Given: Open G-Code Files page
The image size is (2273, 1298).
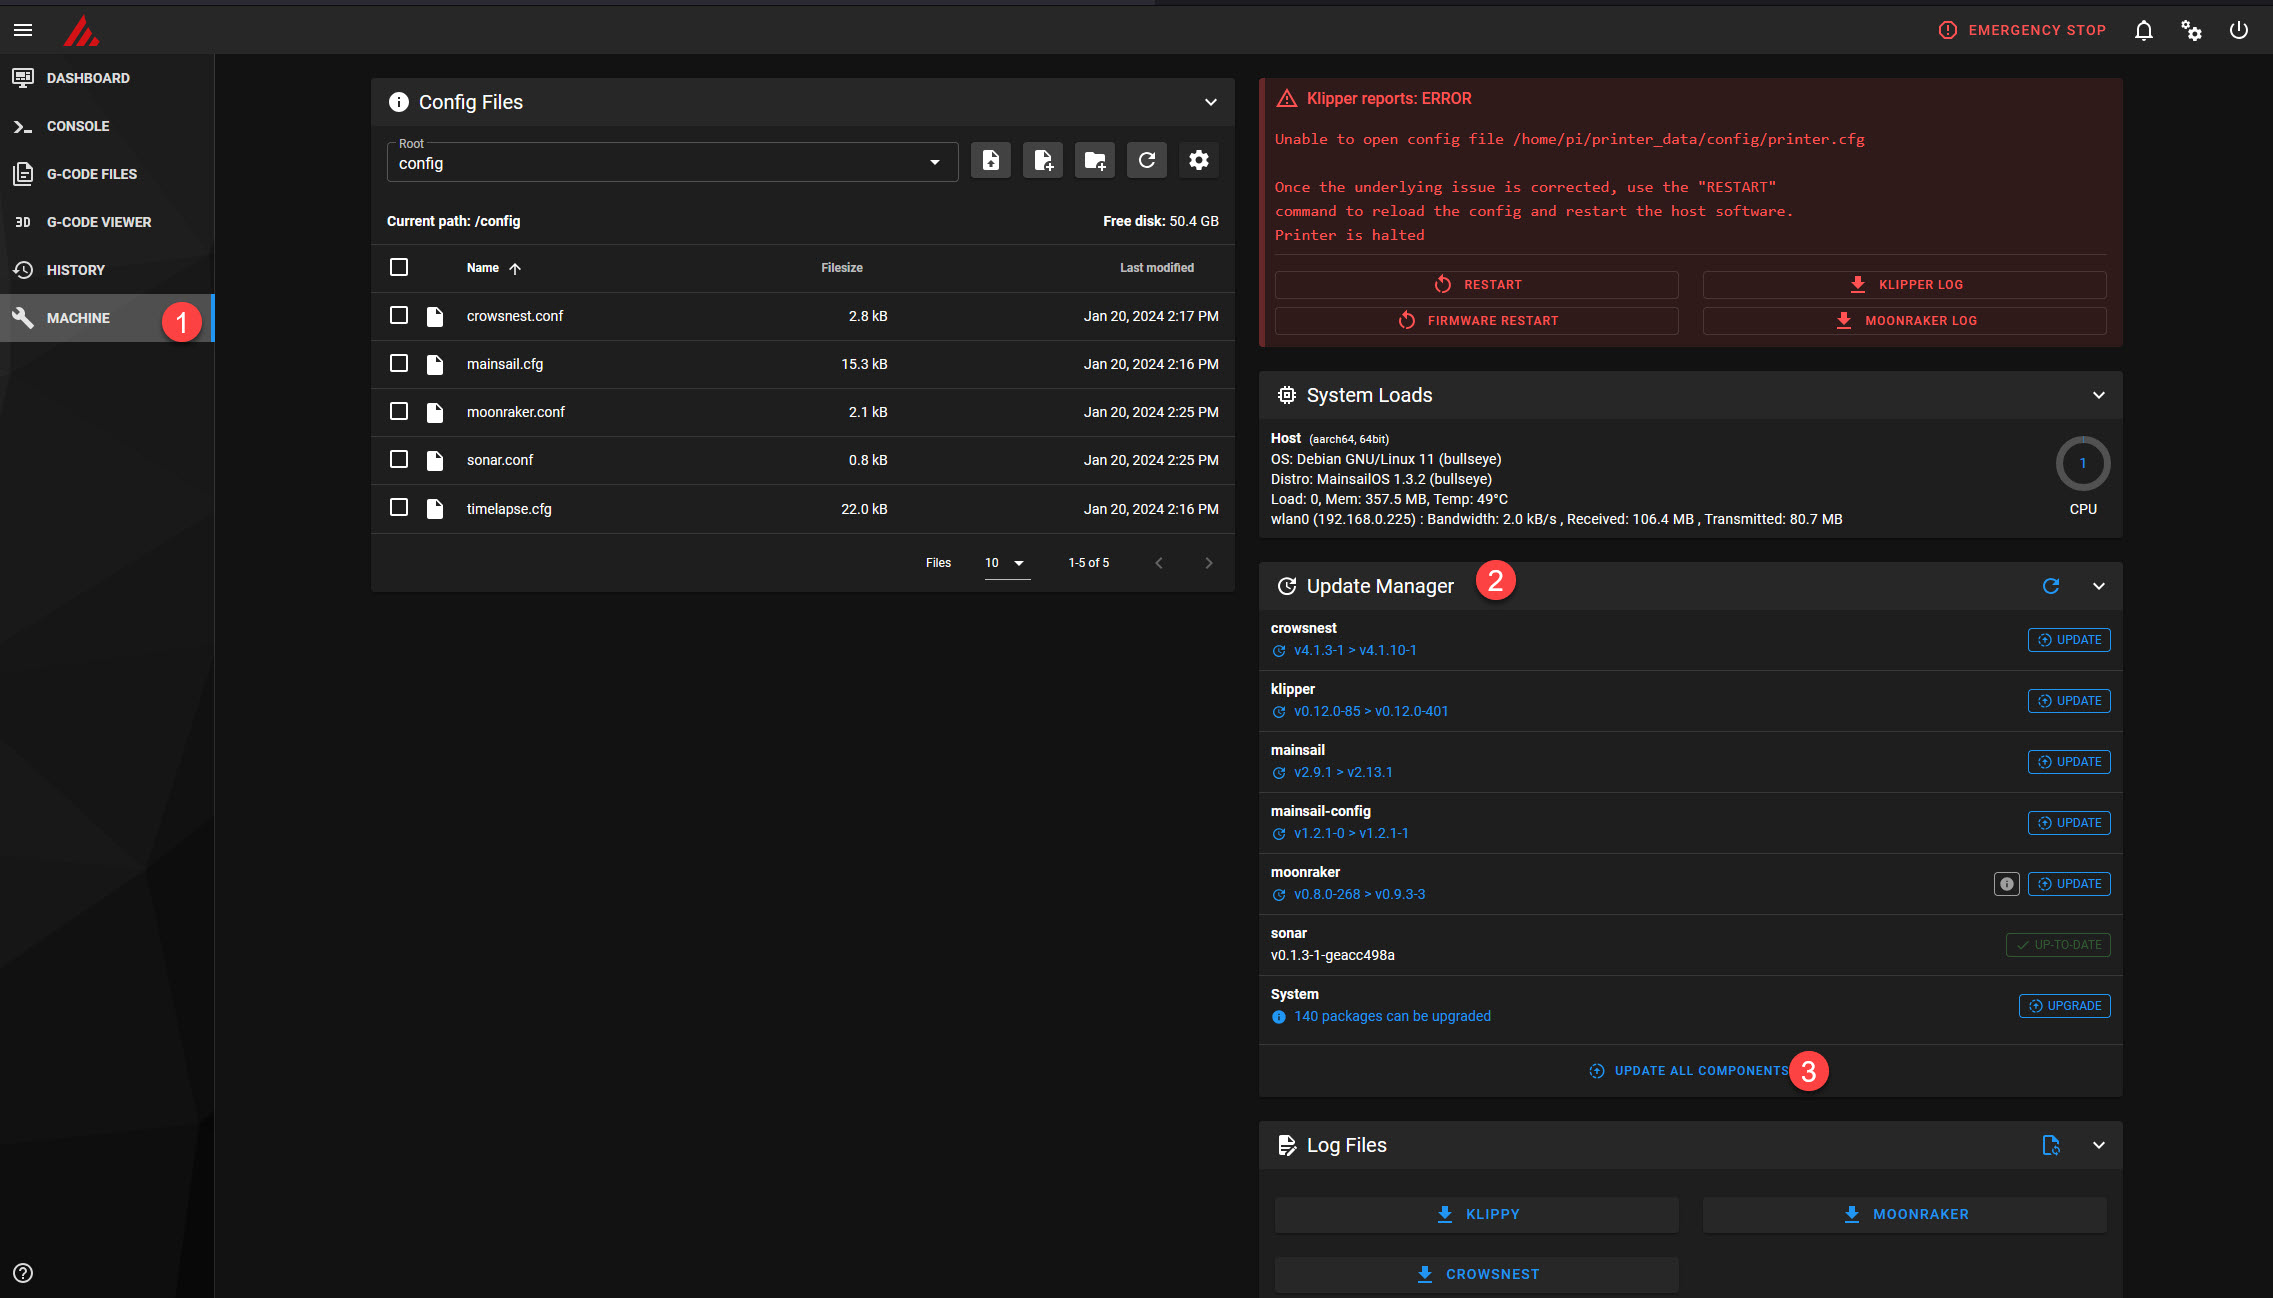Looking at the screenshot, I should [107, 174].
